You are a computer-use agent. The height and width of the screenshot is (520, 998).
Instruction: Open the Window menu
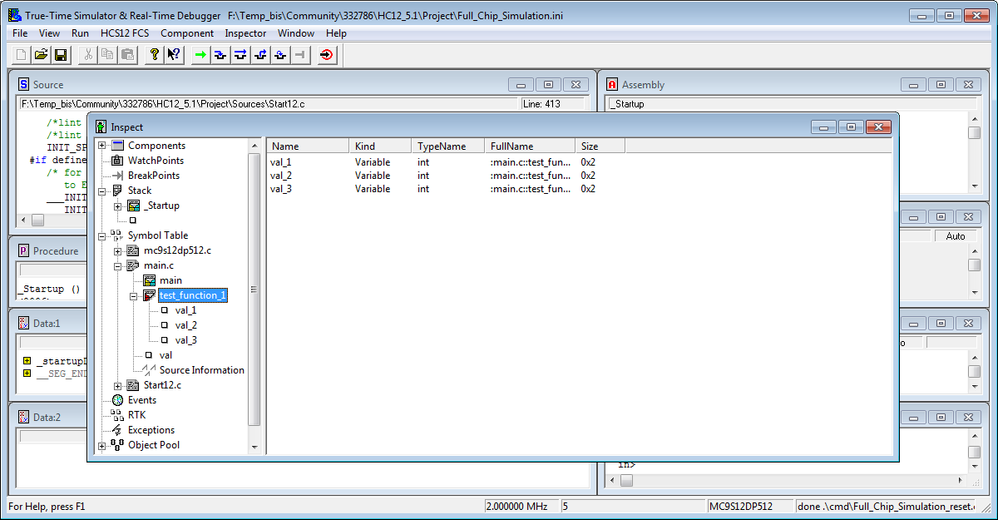point(296,33)
